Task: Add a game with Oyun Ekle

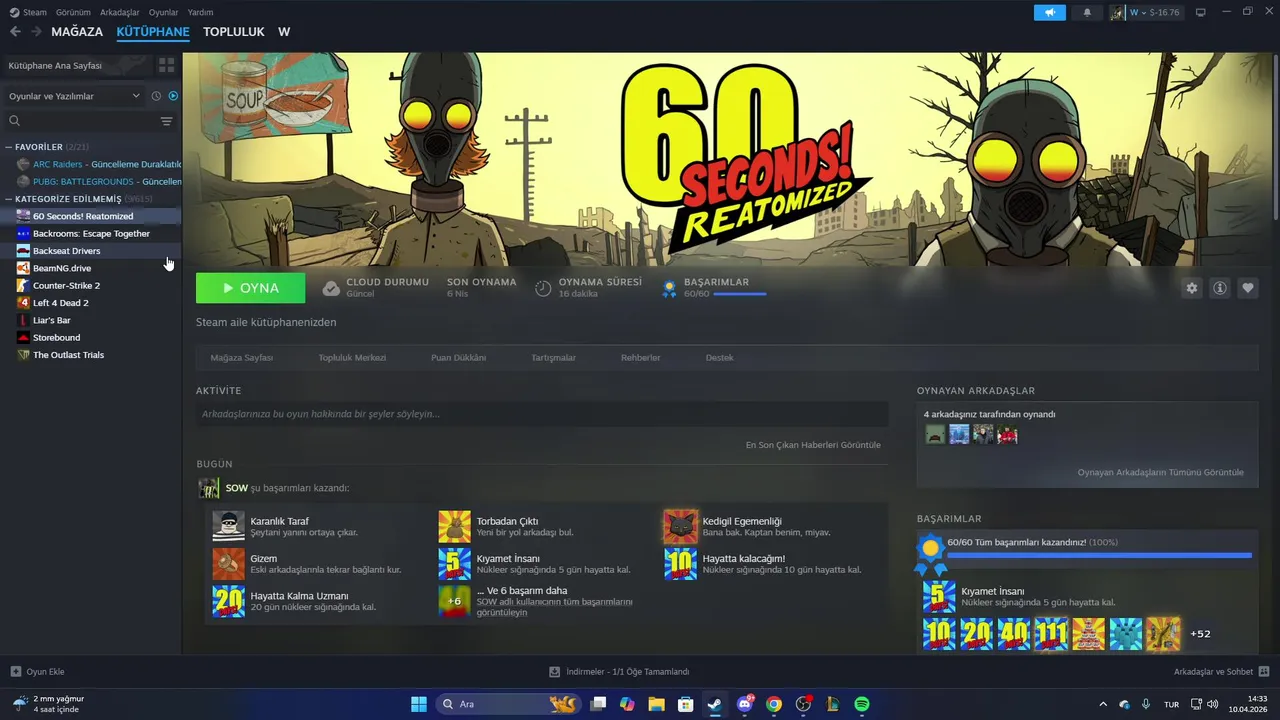Action: 38,672
